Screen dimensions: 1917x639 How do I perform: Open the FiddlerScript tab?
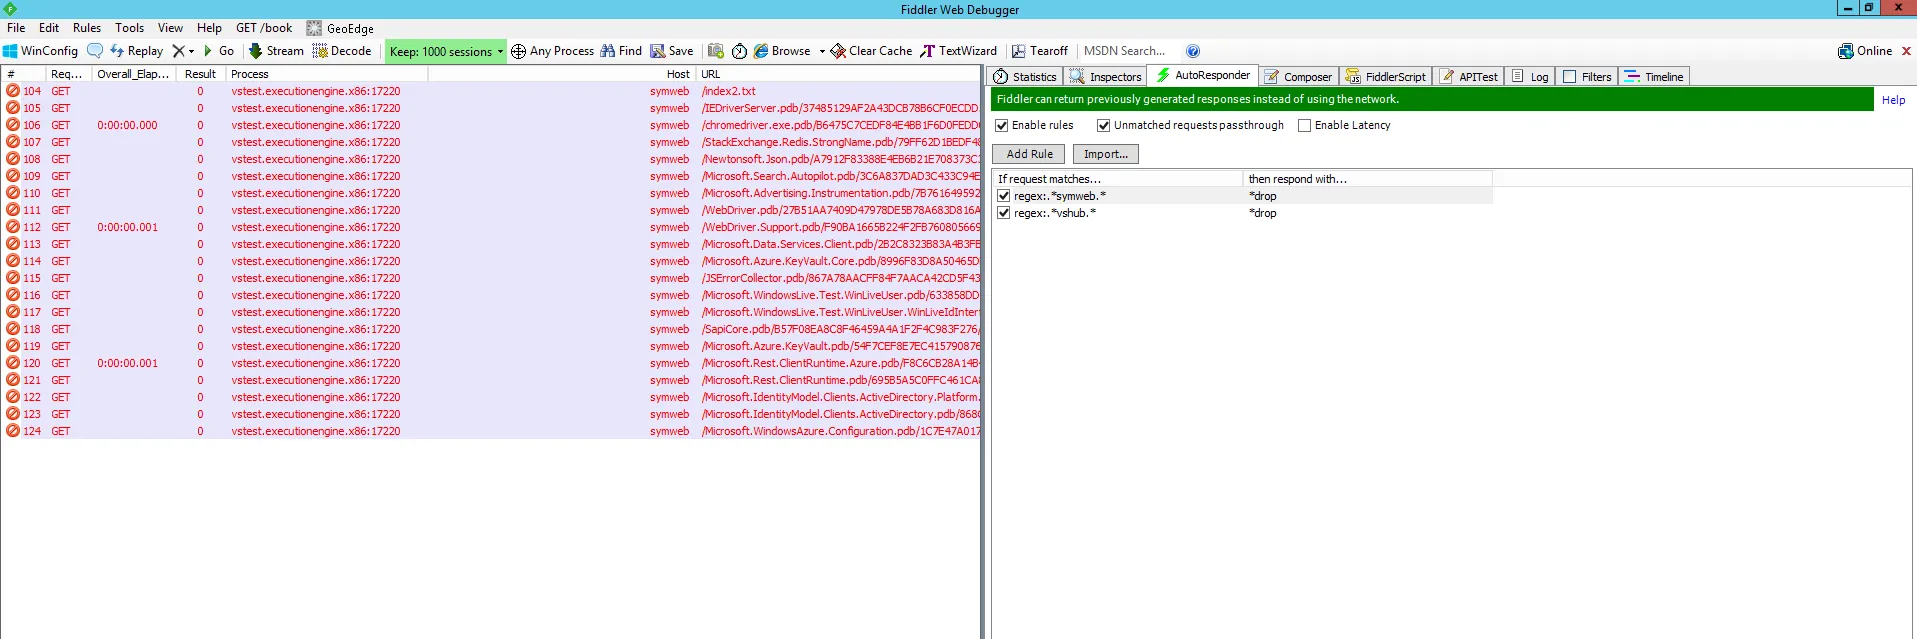[x=1386, y=77]
